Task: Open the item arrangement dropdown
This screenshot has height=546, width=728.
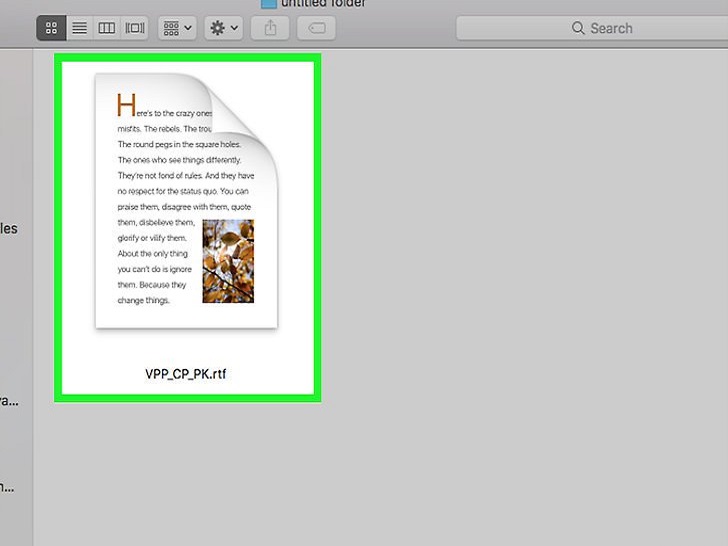Action: 177,28
